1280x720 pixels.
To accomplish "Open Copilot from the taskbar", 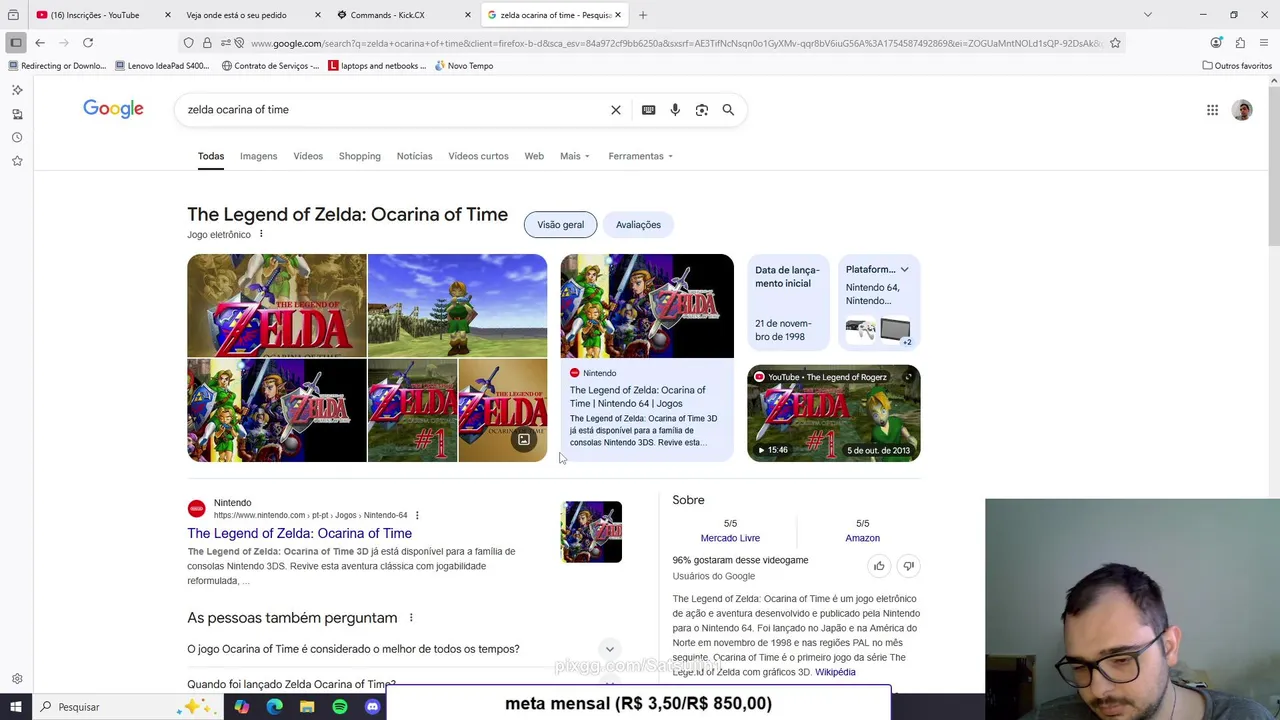I will coord(242,707).
